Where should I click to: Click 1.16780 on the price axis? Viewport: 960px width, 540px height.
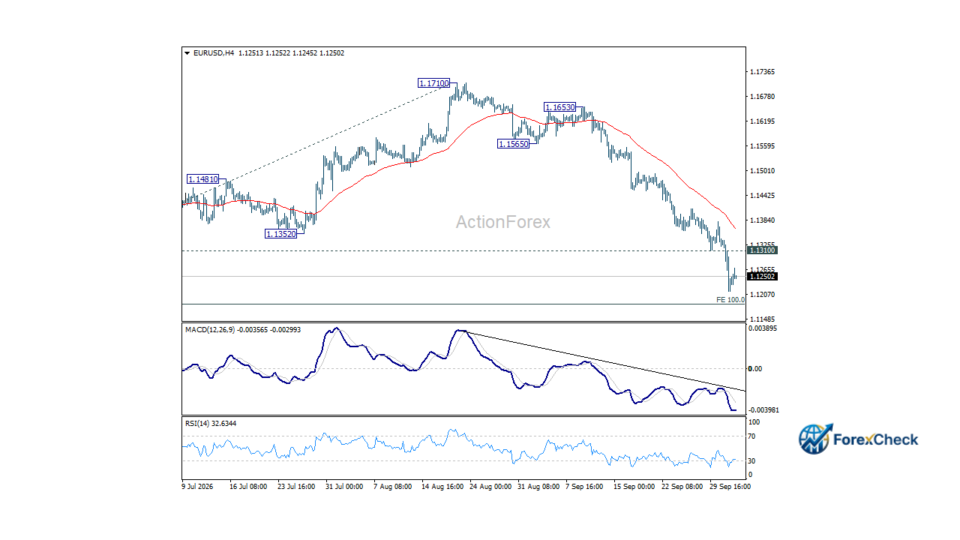pos(762,97)
